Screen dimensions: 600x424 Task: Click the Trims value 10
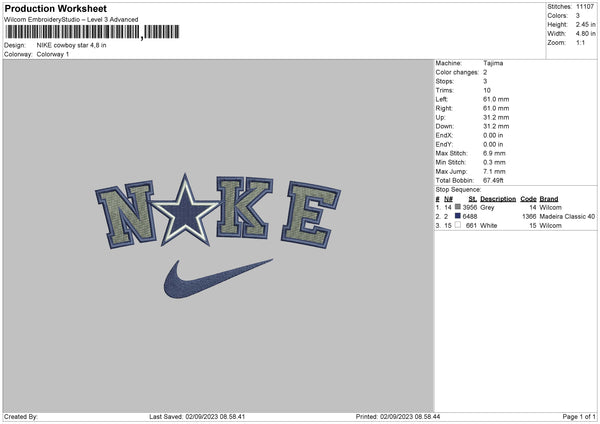[487, 90]
